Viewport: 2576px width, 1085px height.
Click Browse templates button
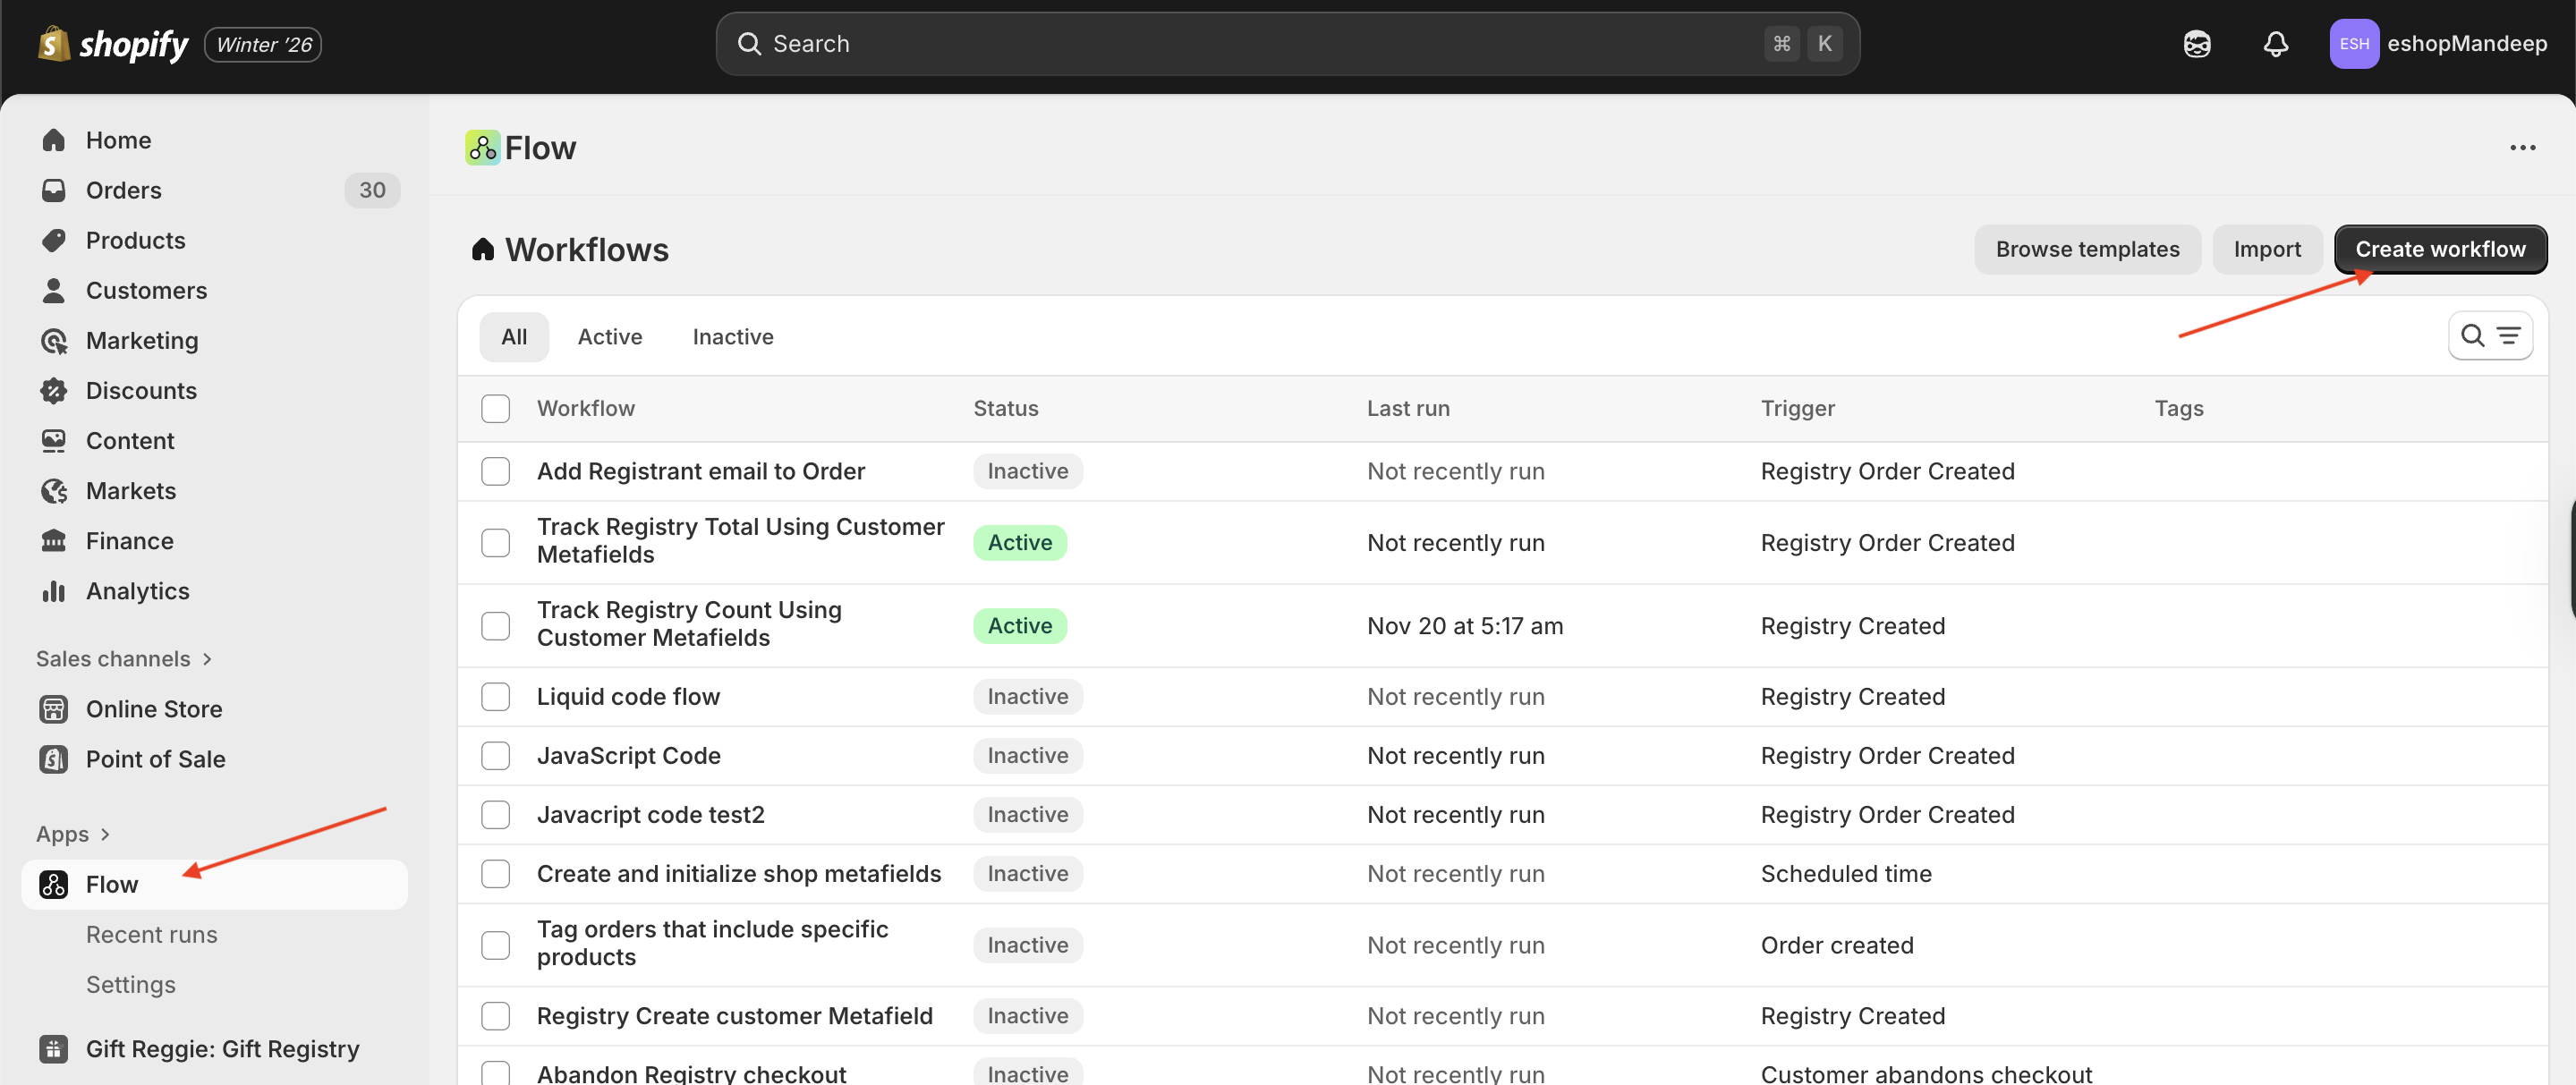click(2087, 249)
